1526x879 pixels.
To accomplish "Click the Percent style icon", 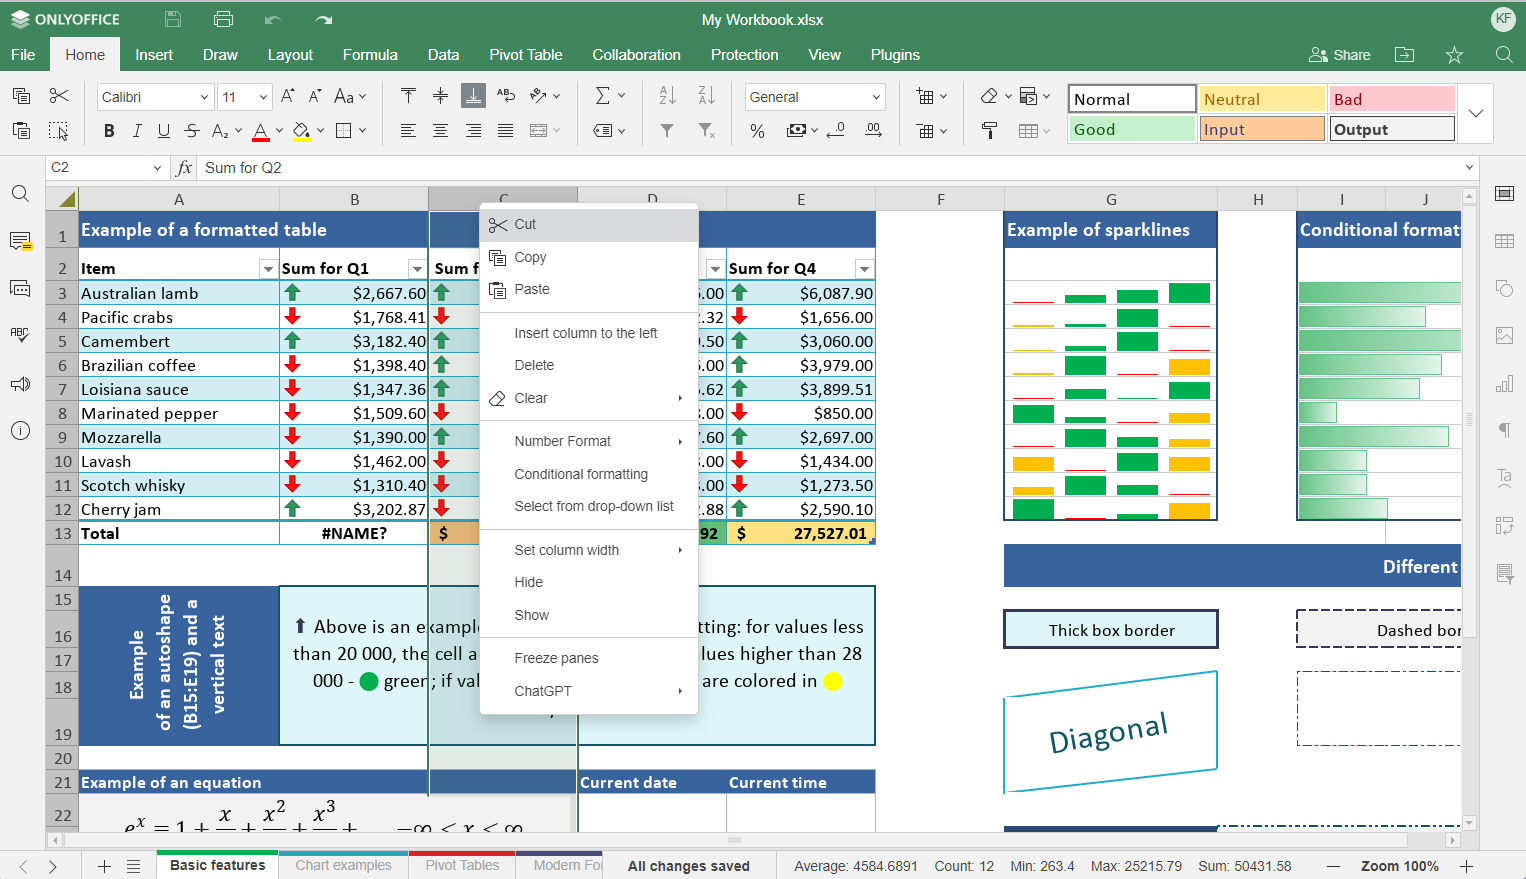I will tap(757, 130).
